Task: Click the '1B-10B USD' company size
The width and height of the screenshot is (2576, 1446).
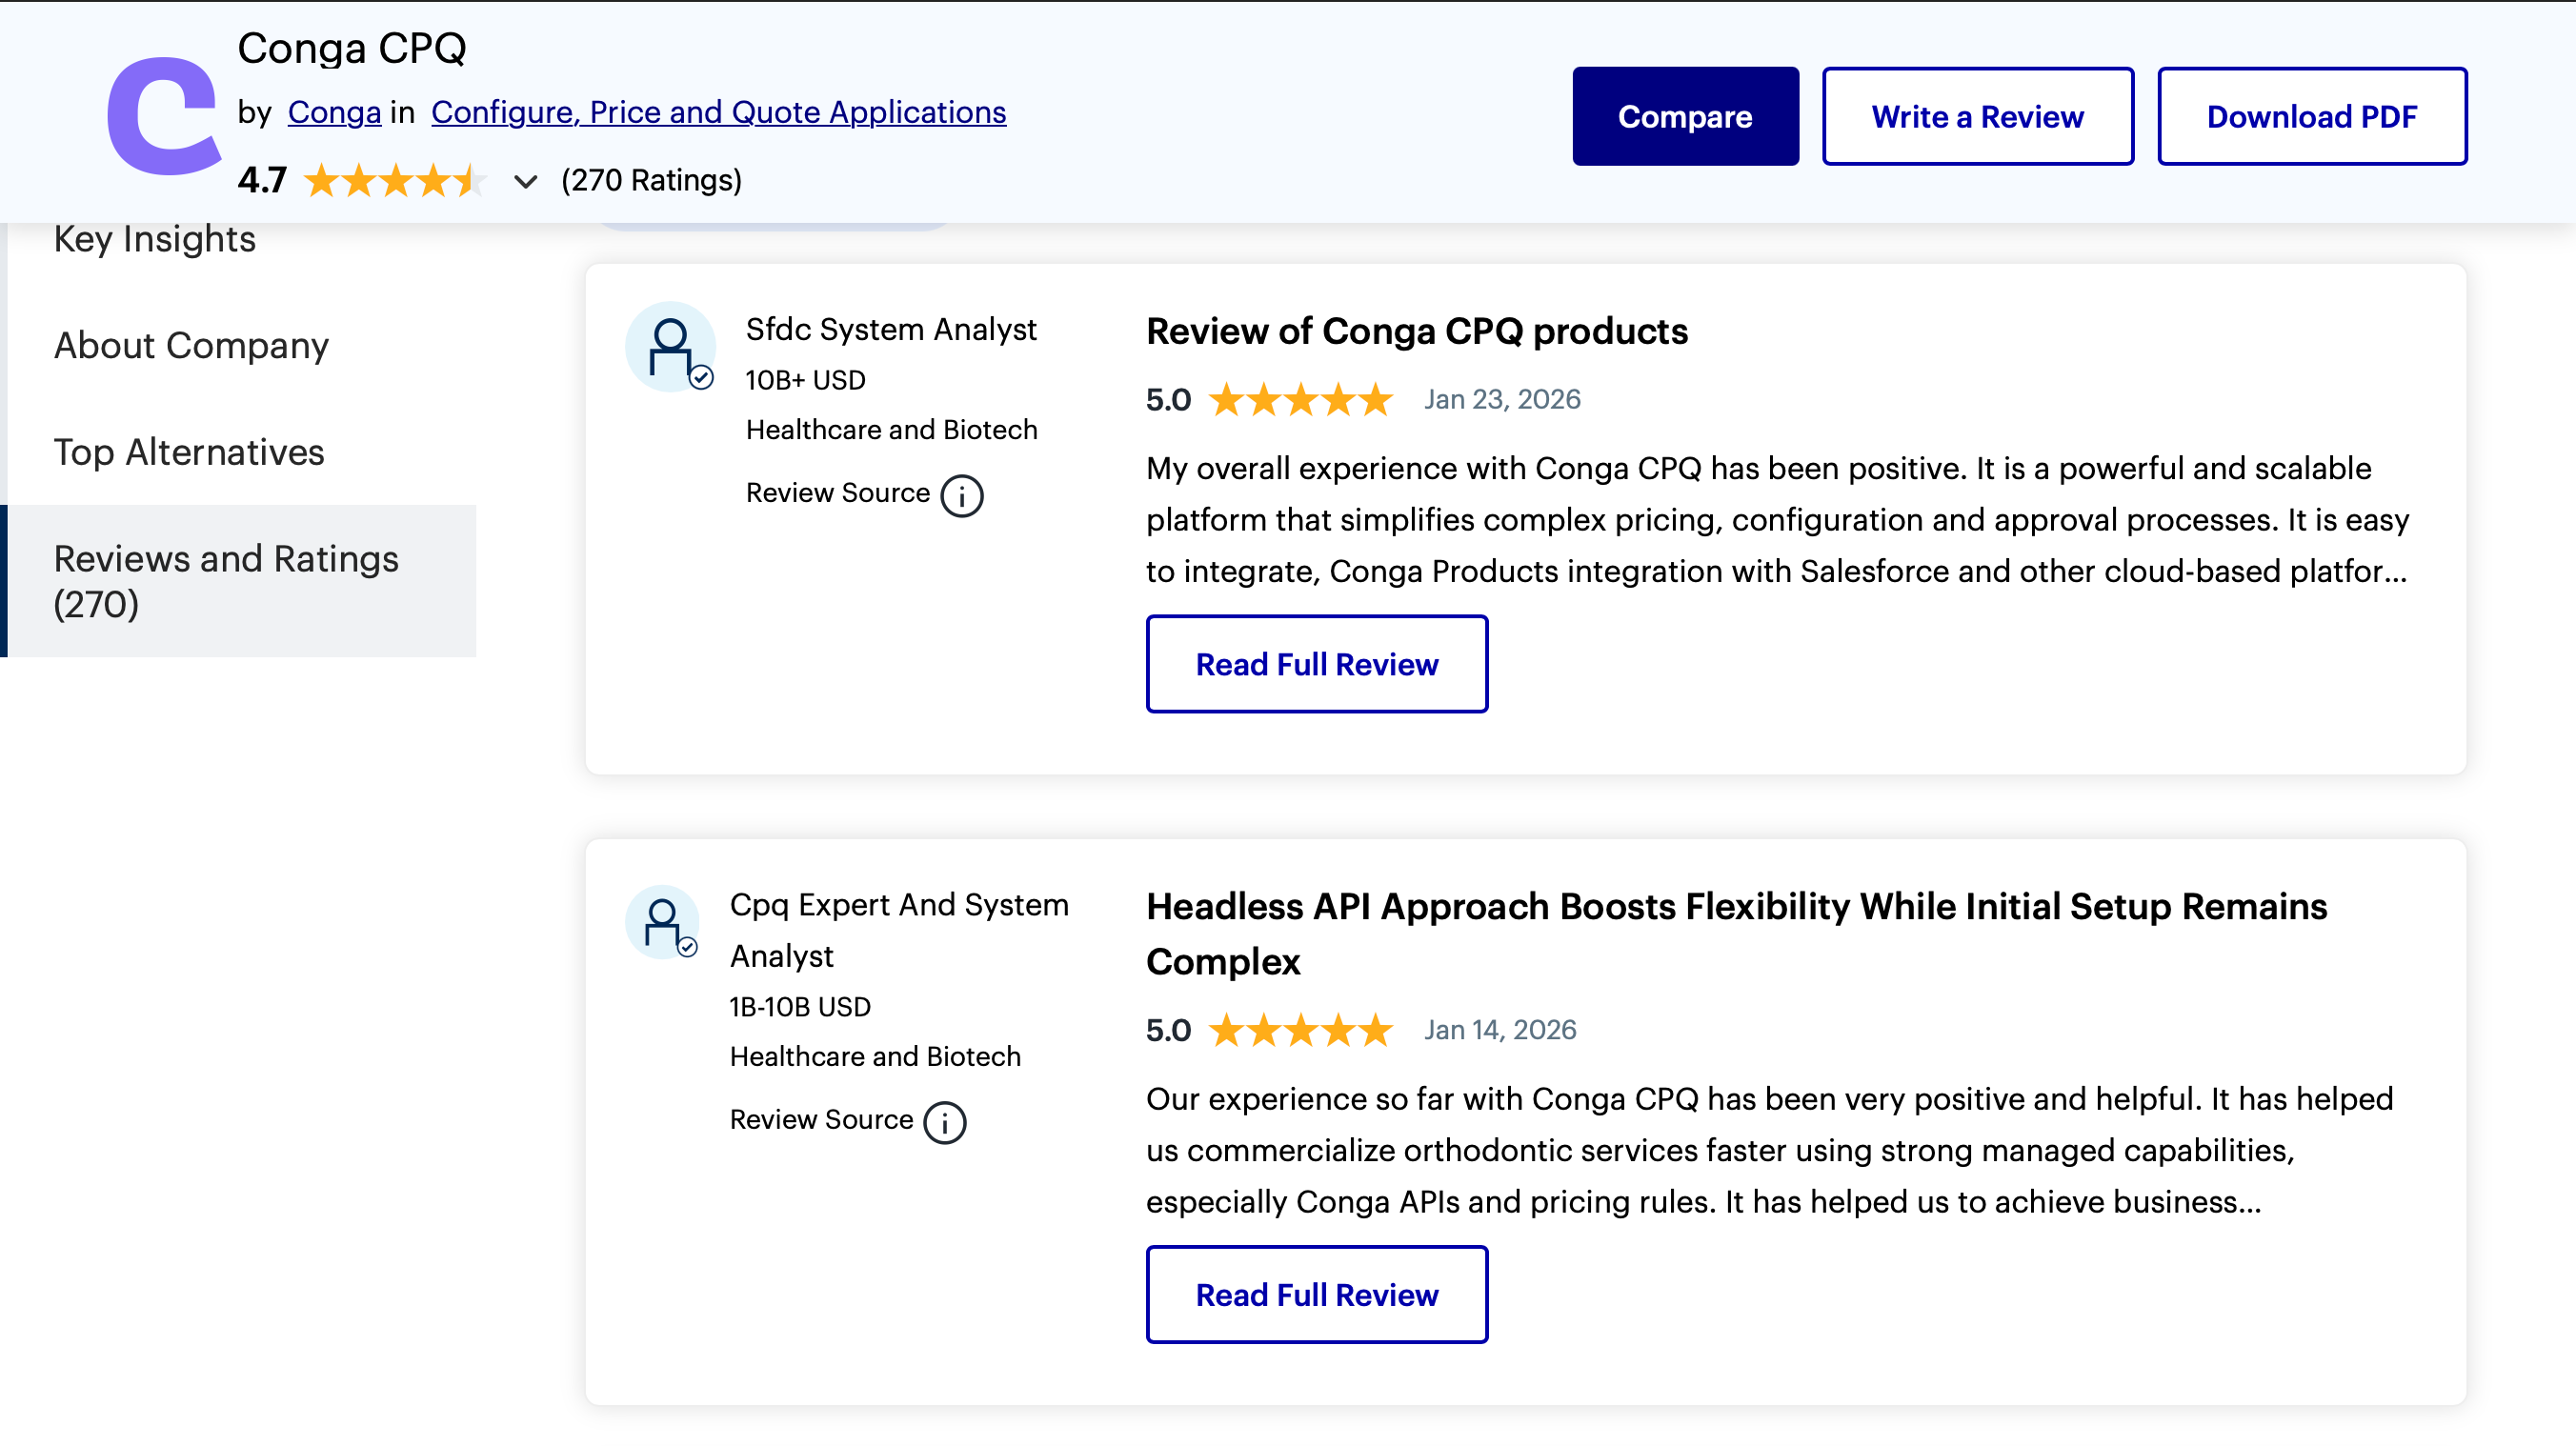Action: [800, 1007]
